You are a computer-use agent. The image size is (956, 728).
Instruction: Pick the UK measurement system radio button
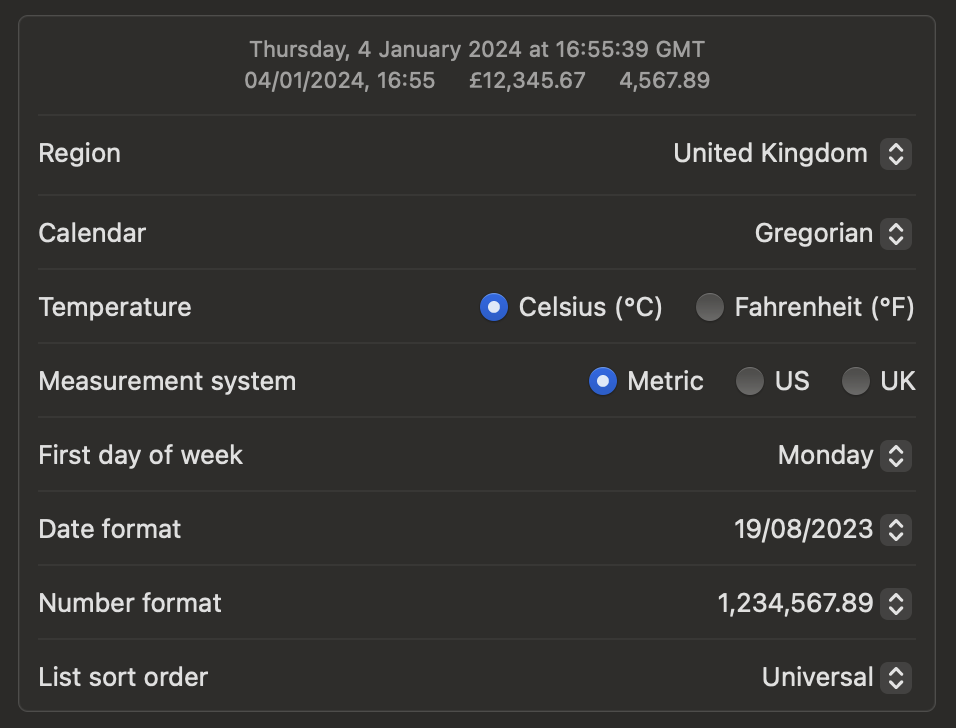(856, 381)
